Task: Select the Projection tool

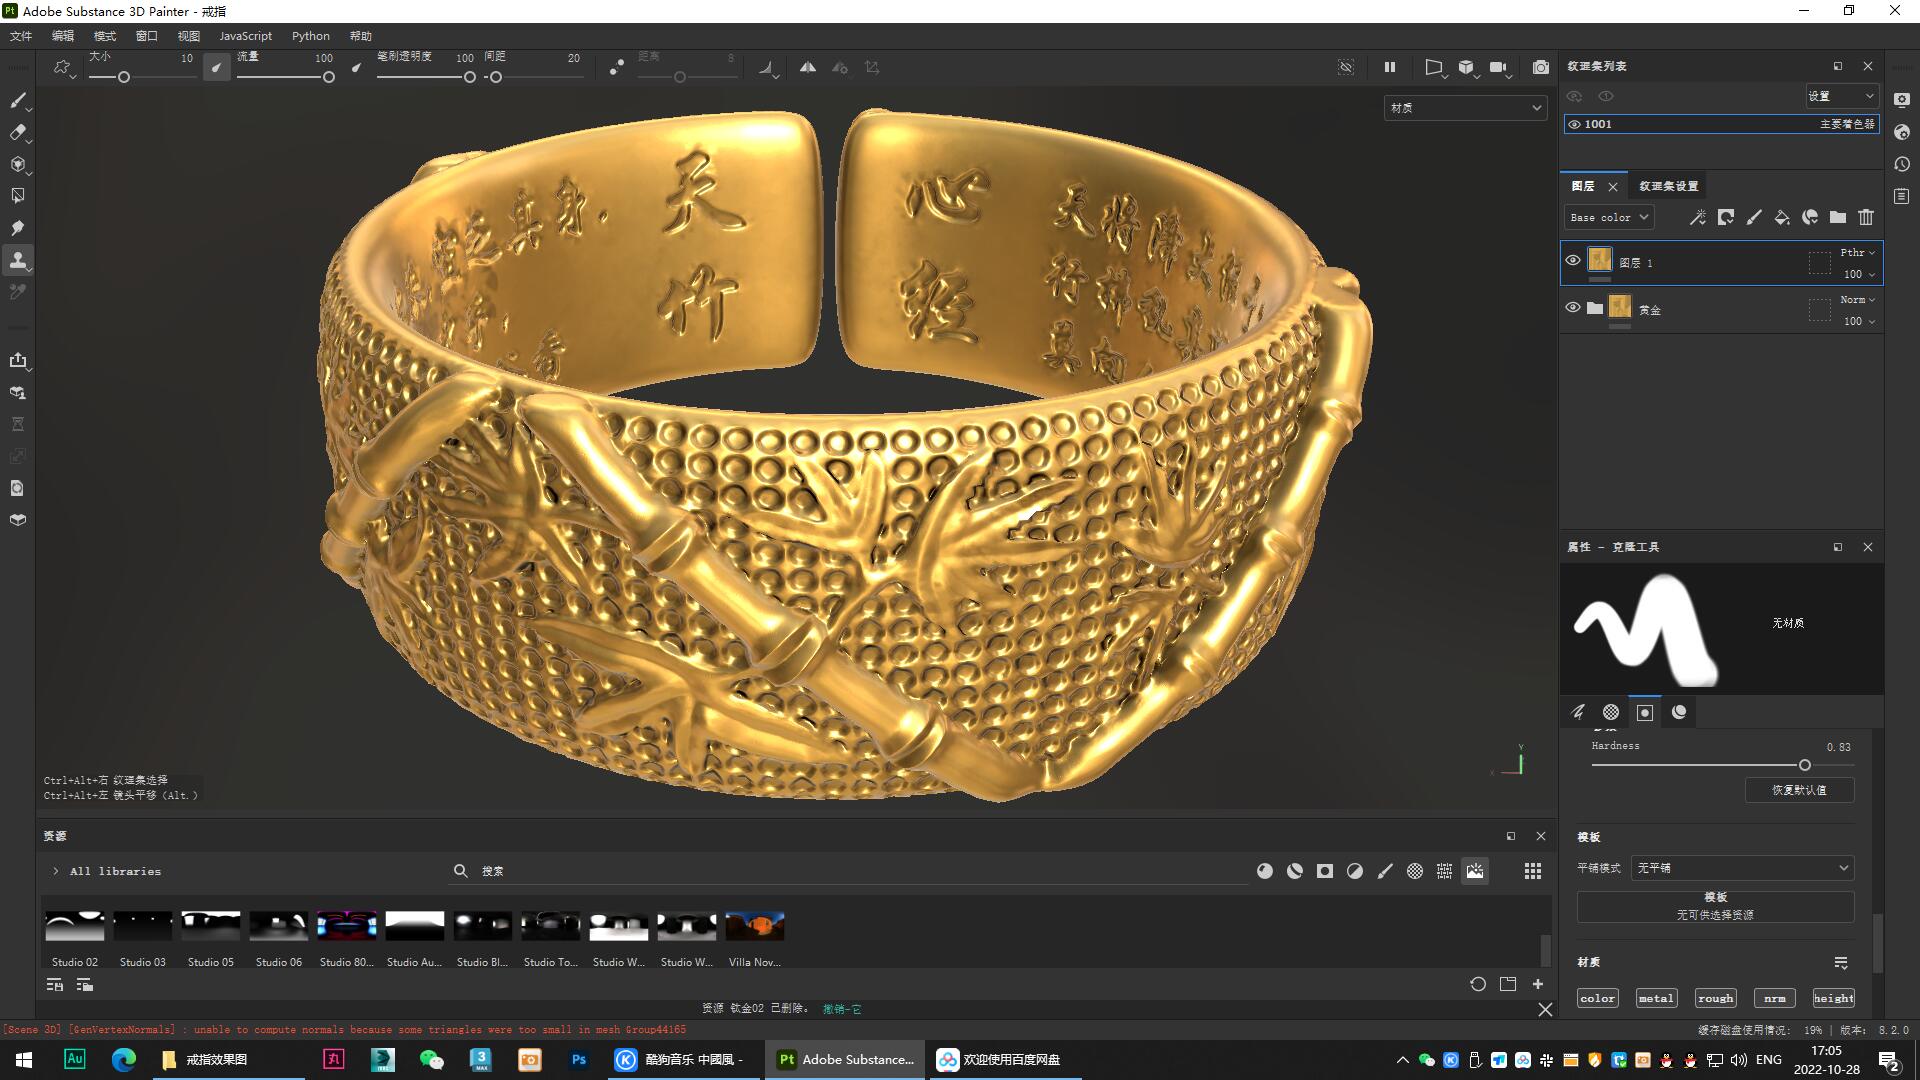Action: click(18, 164)
